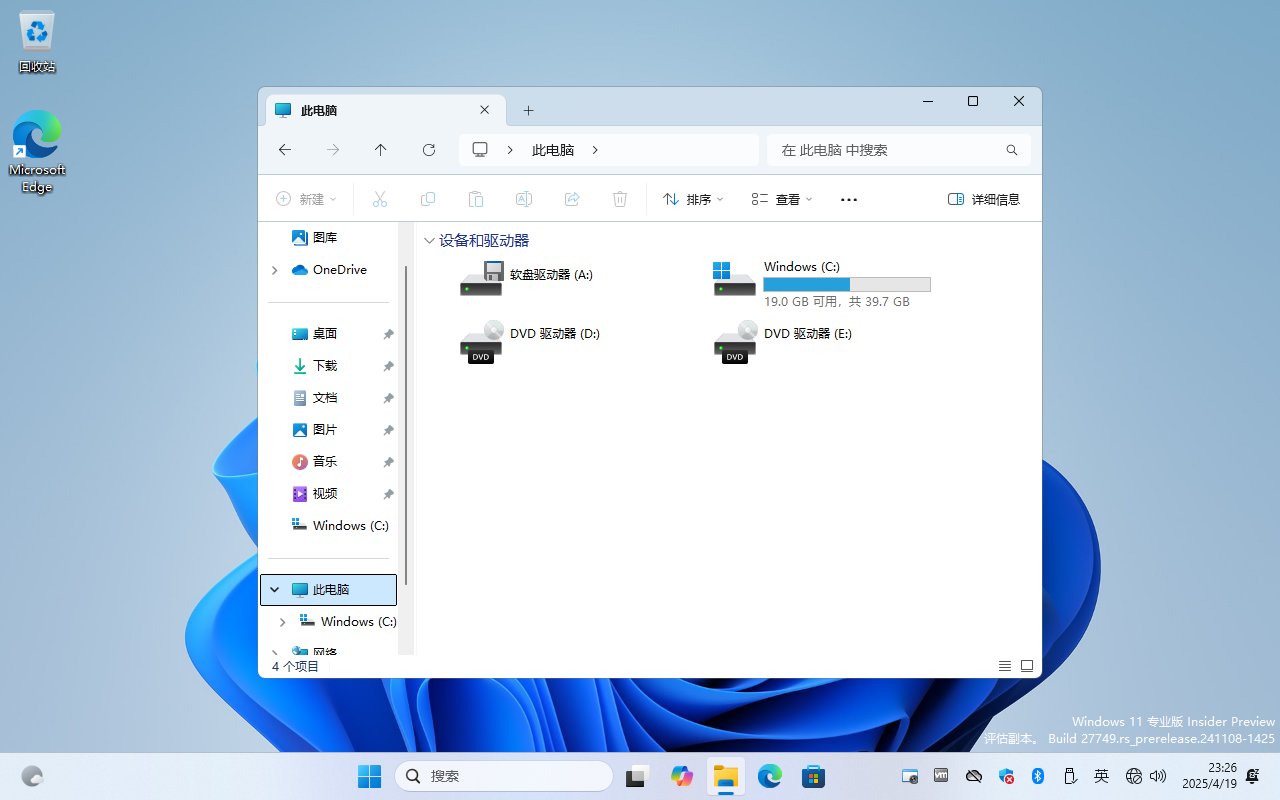Unpin 音乐 using its pin icon
This screenshot has width=1280, height=800.
point(388,462)
